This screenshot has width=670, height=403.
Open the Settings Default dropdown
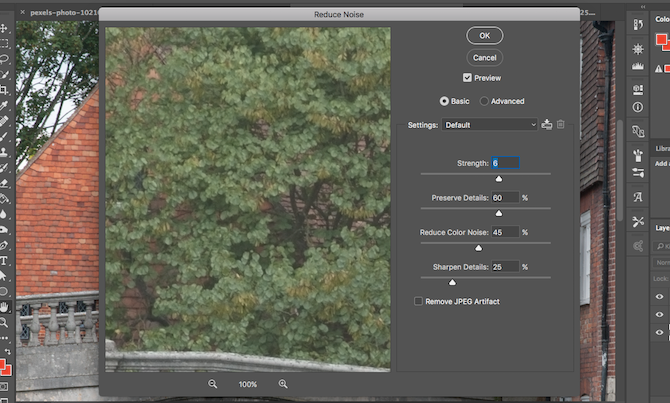490,125
